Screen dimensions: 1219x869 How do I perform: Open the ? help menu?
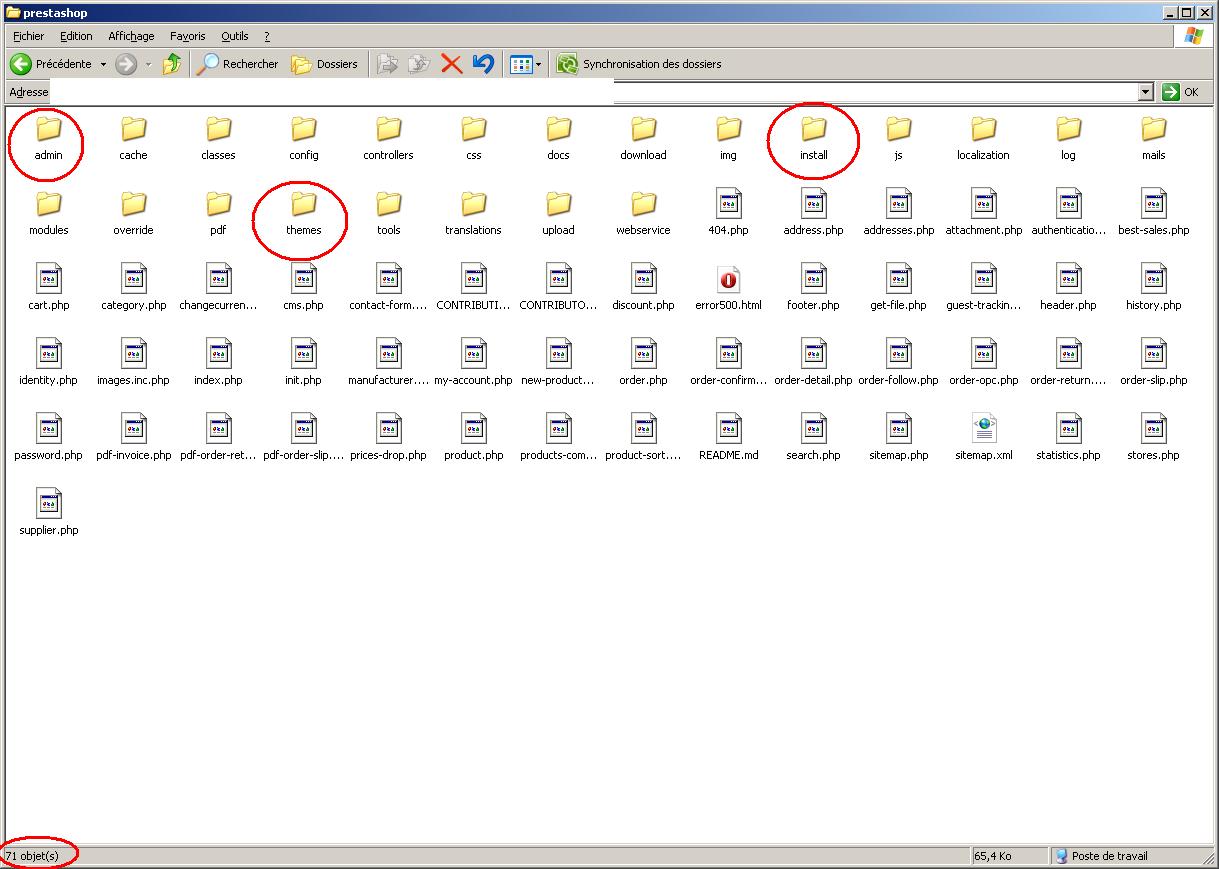[267, 36]
